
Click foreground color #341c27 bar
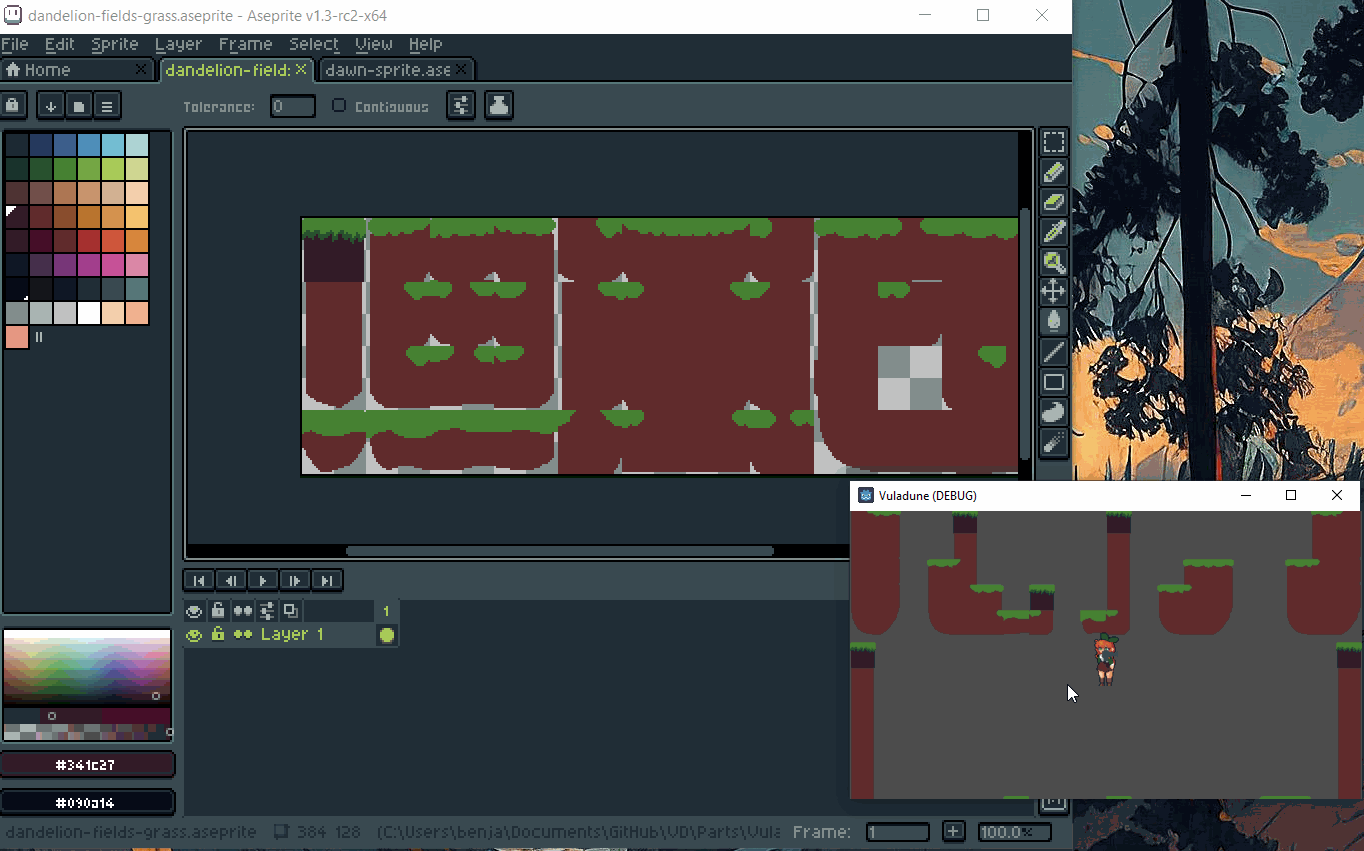pyautogui.click(x=88, y=765)
